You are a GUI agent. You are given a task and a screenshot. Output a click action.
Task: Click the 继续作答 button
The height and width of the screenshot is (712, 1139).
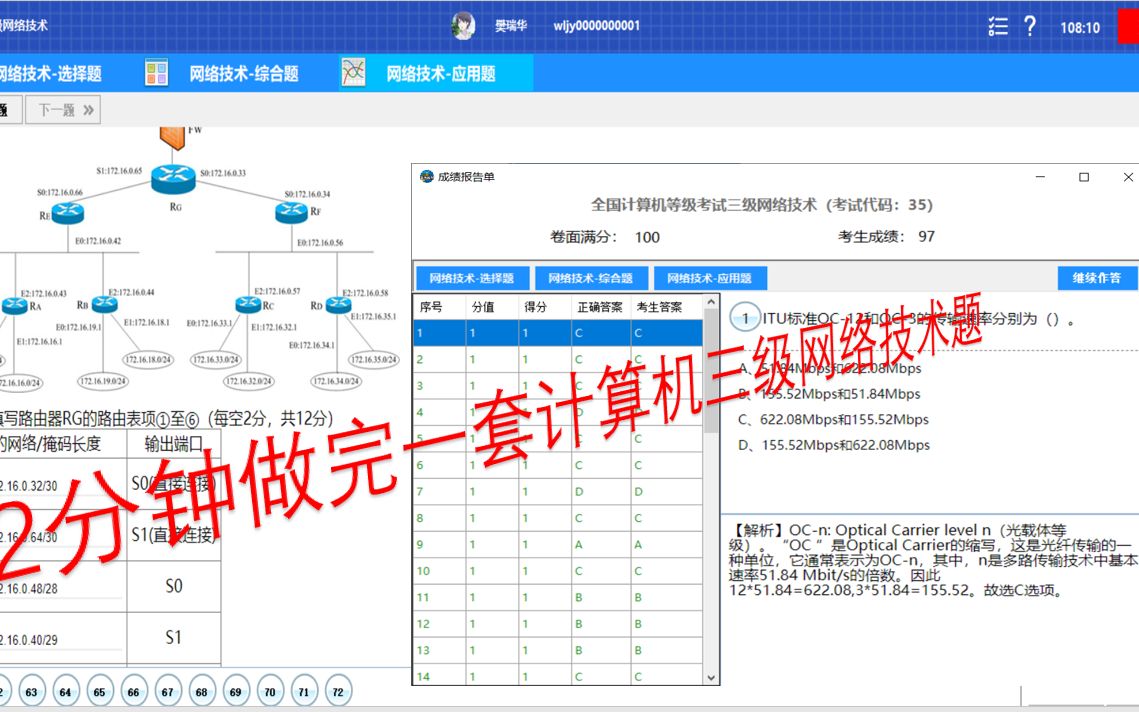tap(1097, 278)
